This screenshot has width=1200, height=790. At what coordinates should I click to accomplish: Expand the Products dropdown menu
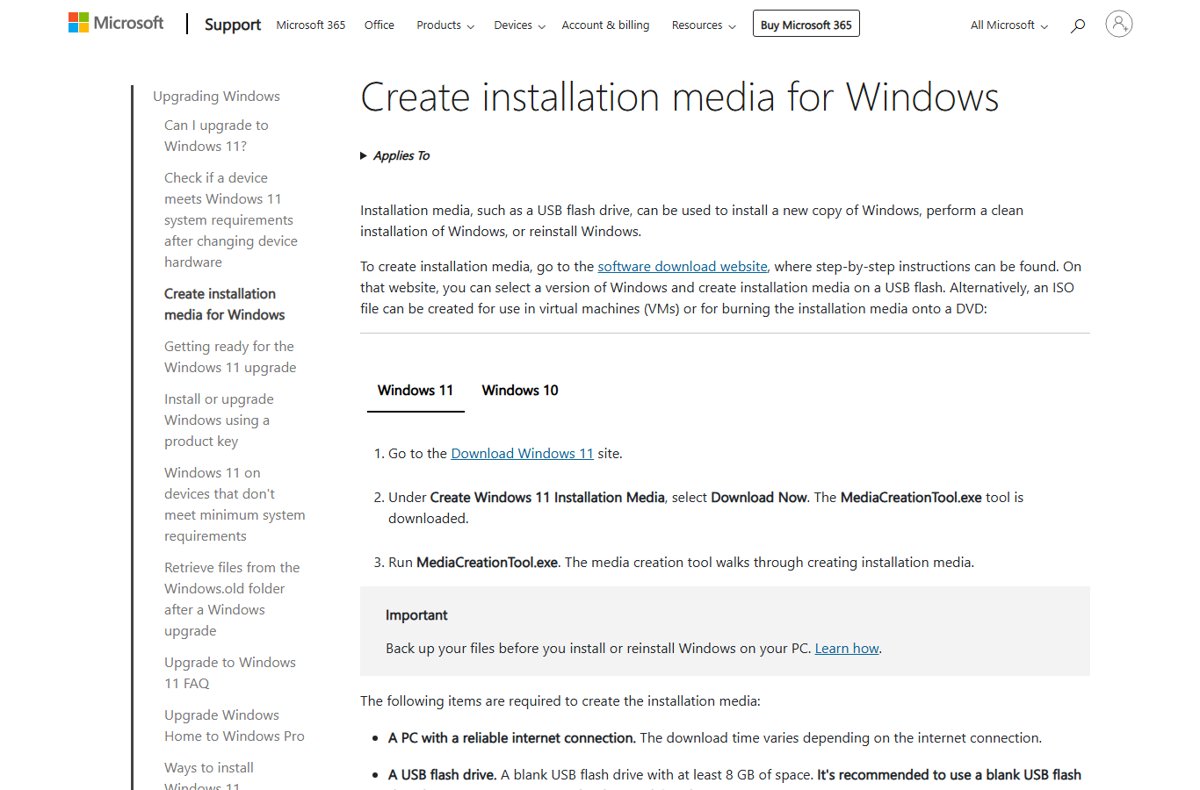tap(445, 25)
